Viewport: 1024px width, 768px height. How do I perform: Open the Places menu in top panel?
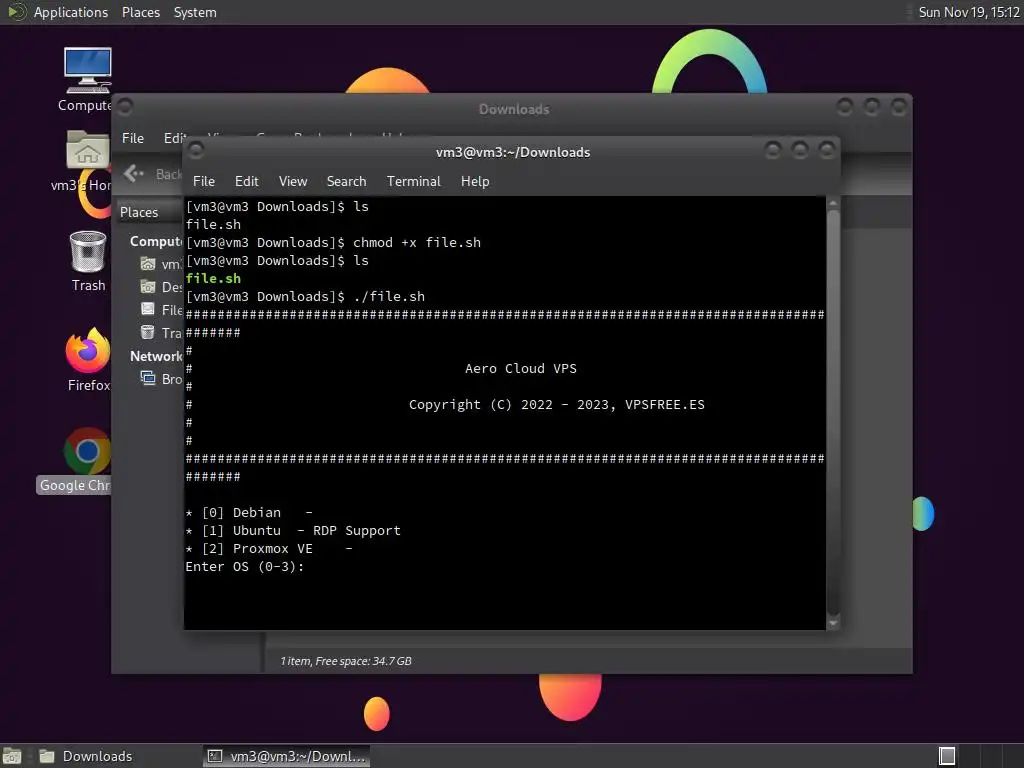pyautogui.click(x=140, y=12)
